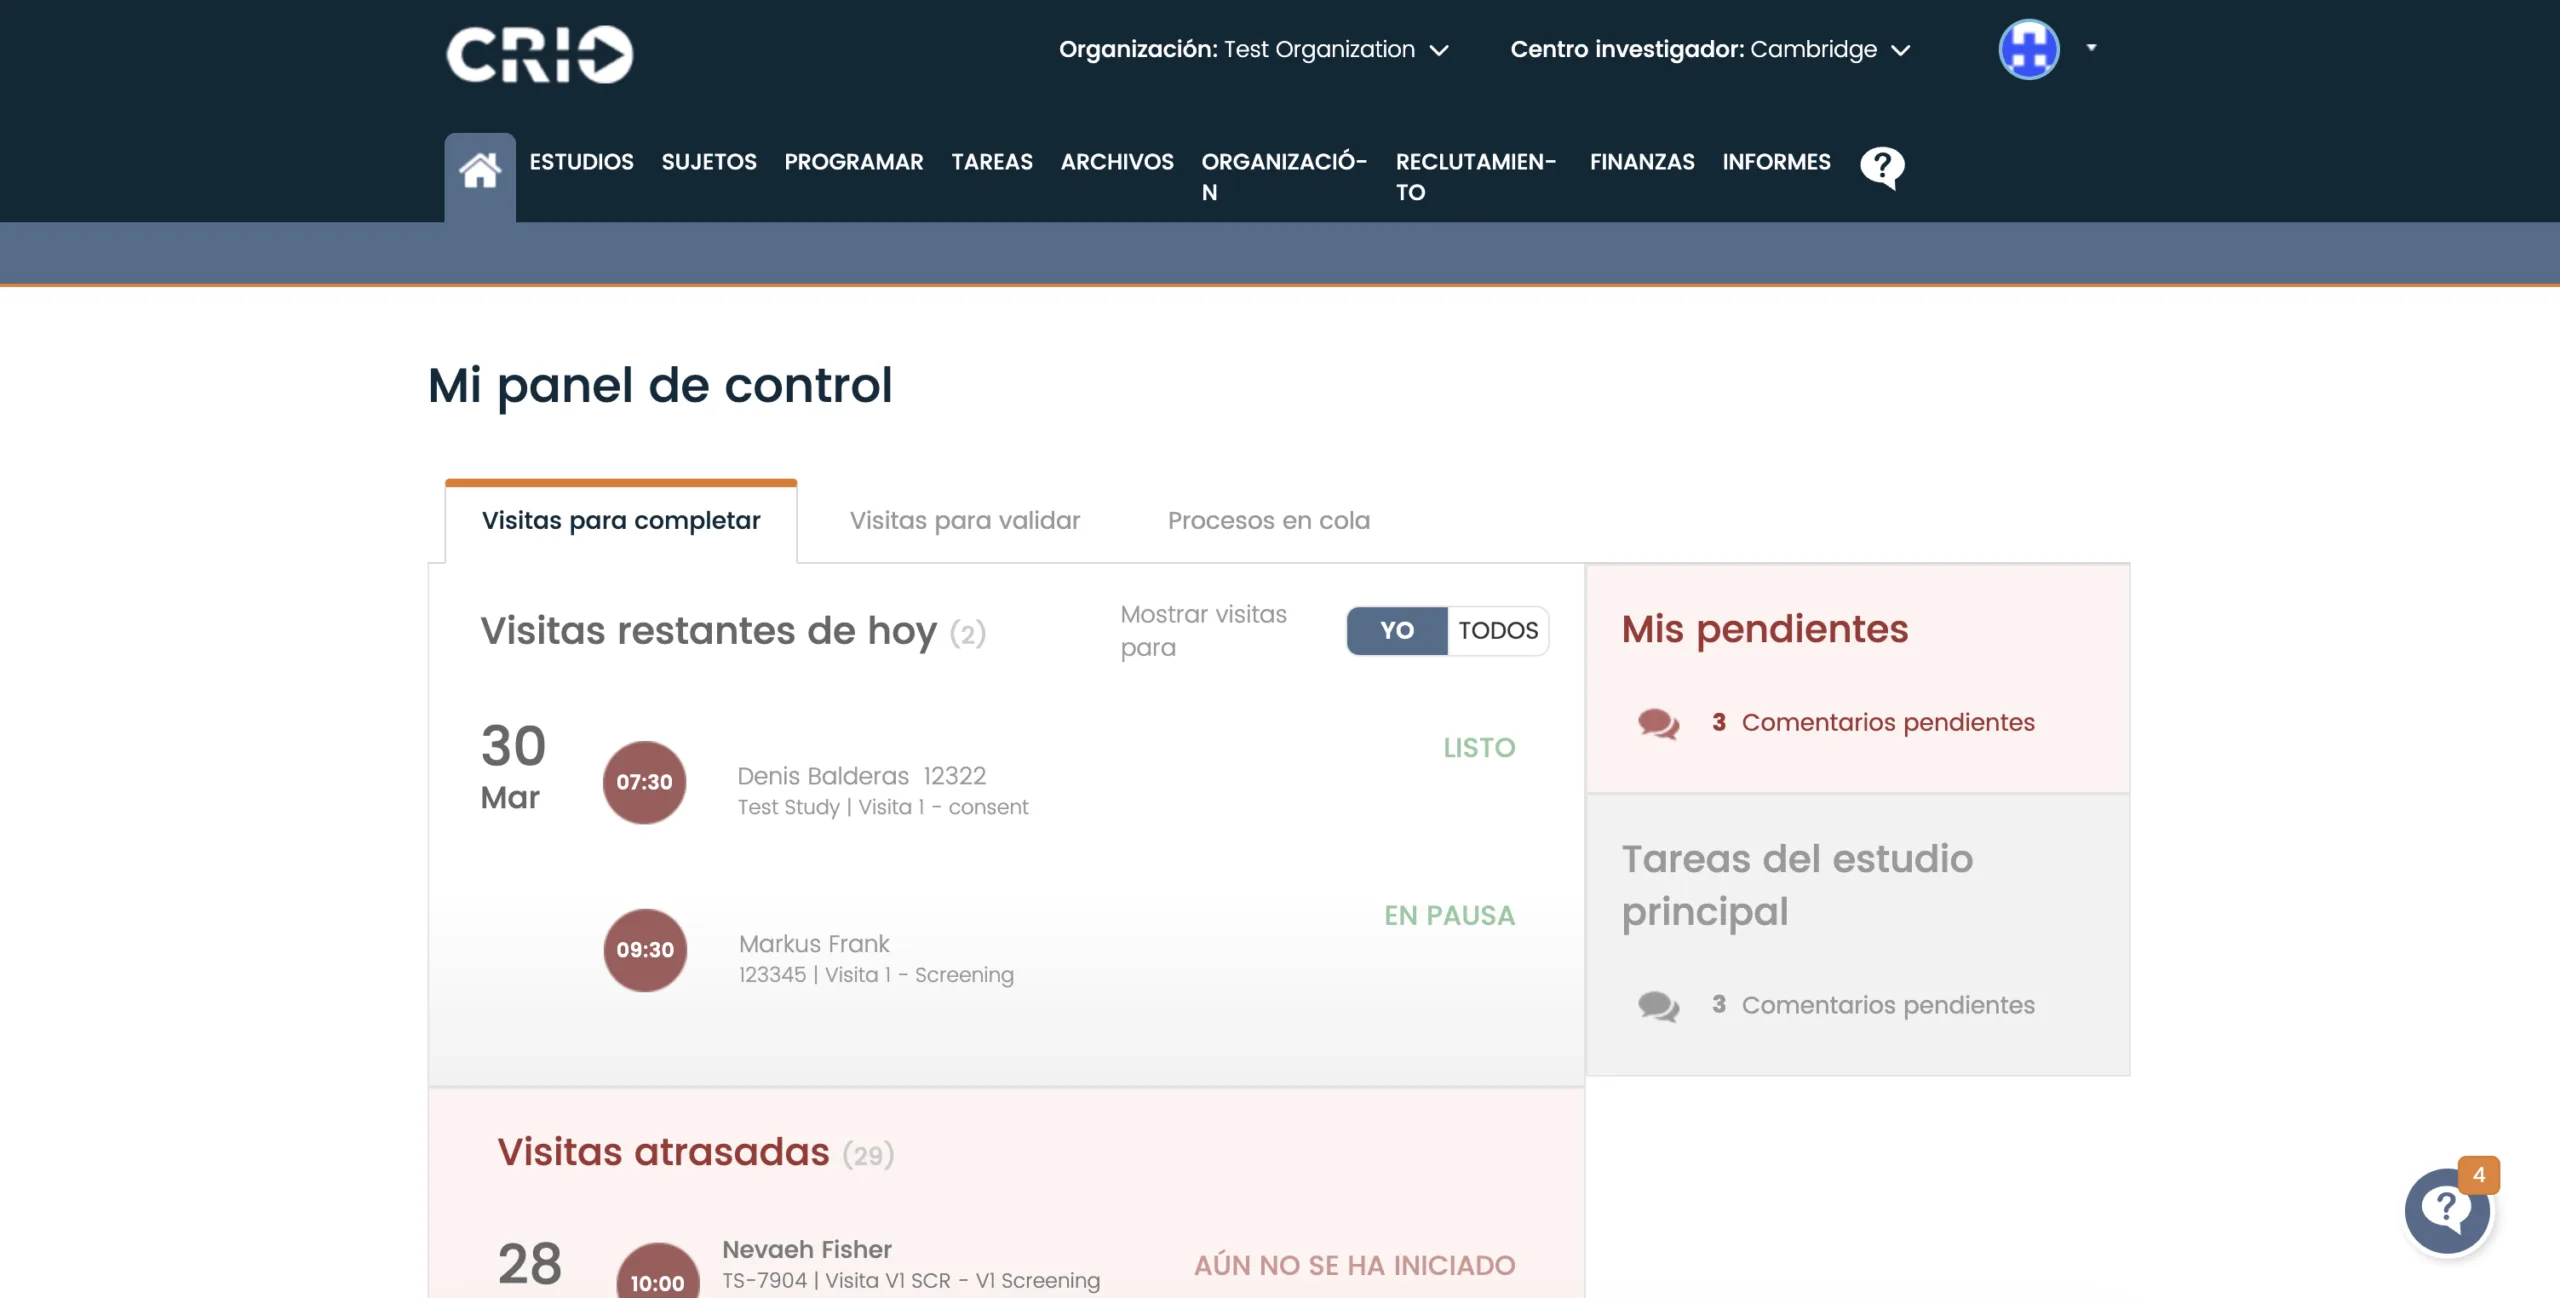The height and width of the screenshot is (1298, 2560).
Task: Switch to Visitas para validar tab
Action: [965, 521]
